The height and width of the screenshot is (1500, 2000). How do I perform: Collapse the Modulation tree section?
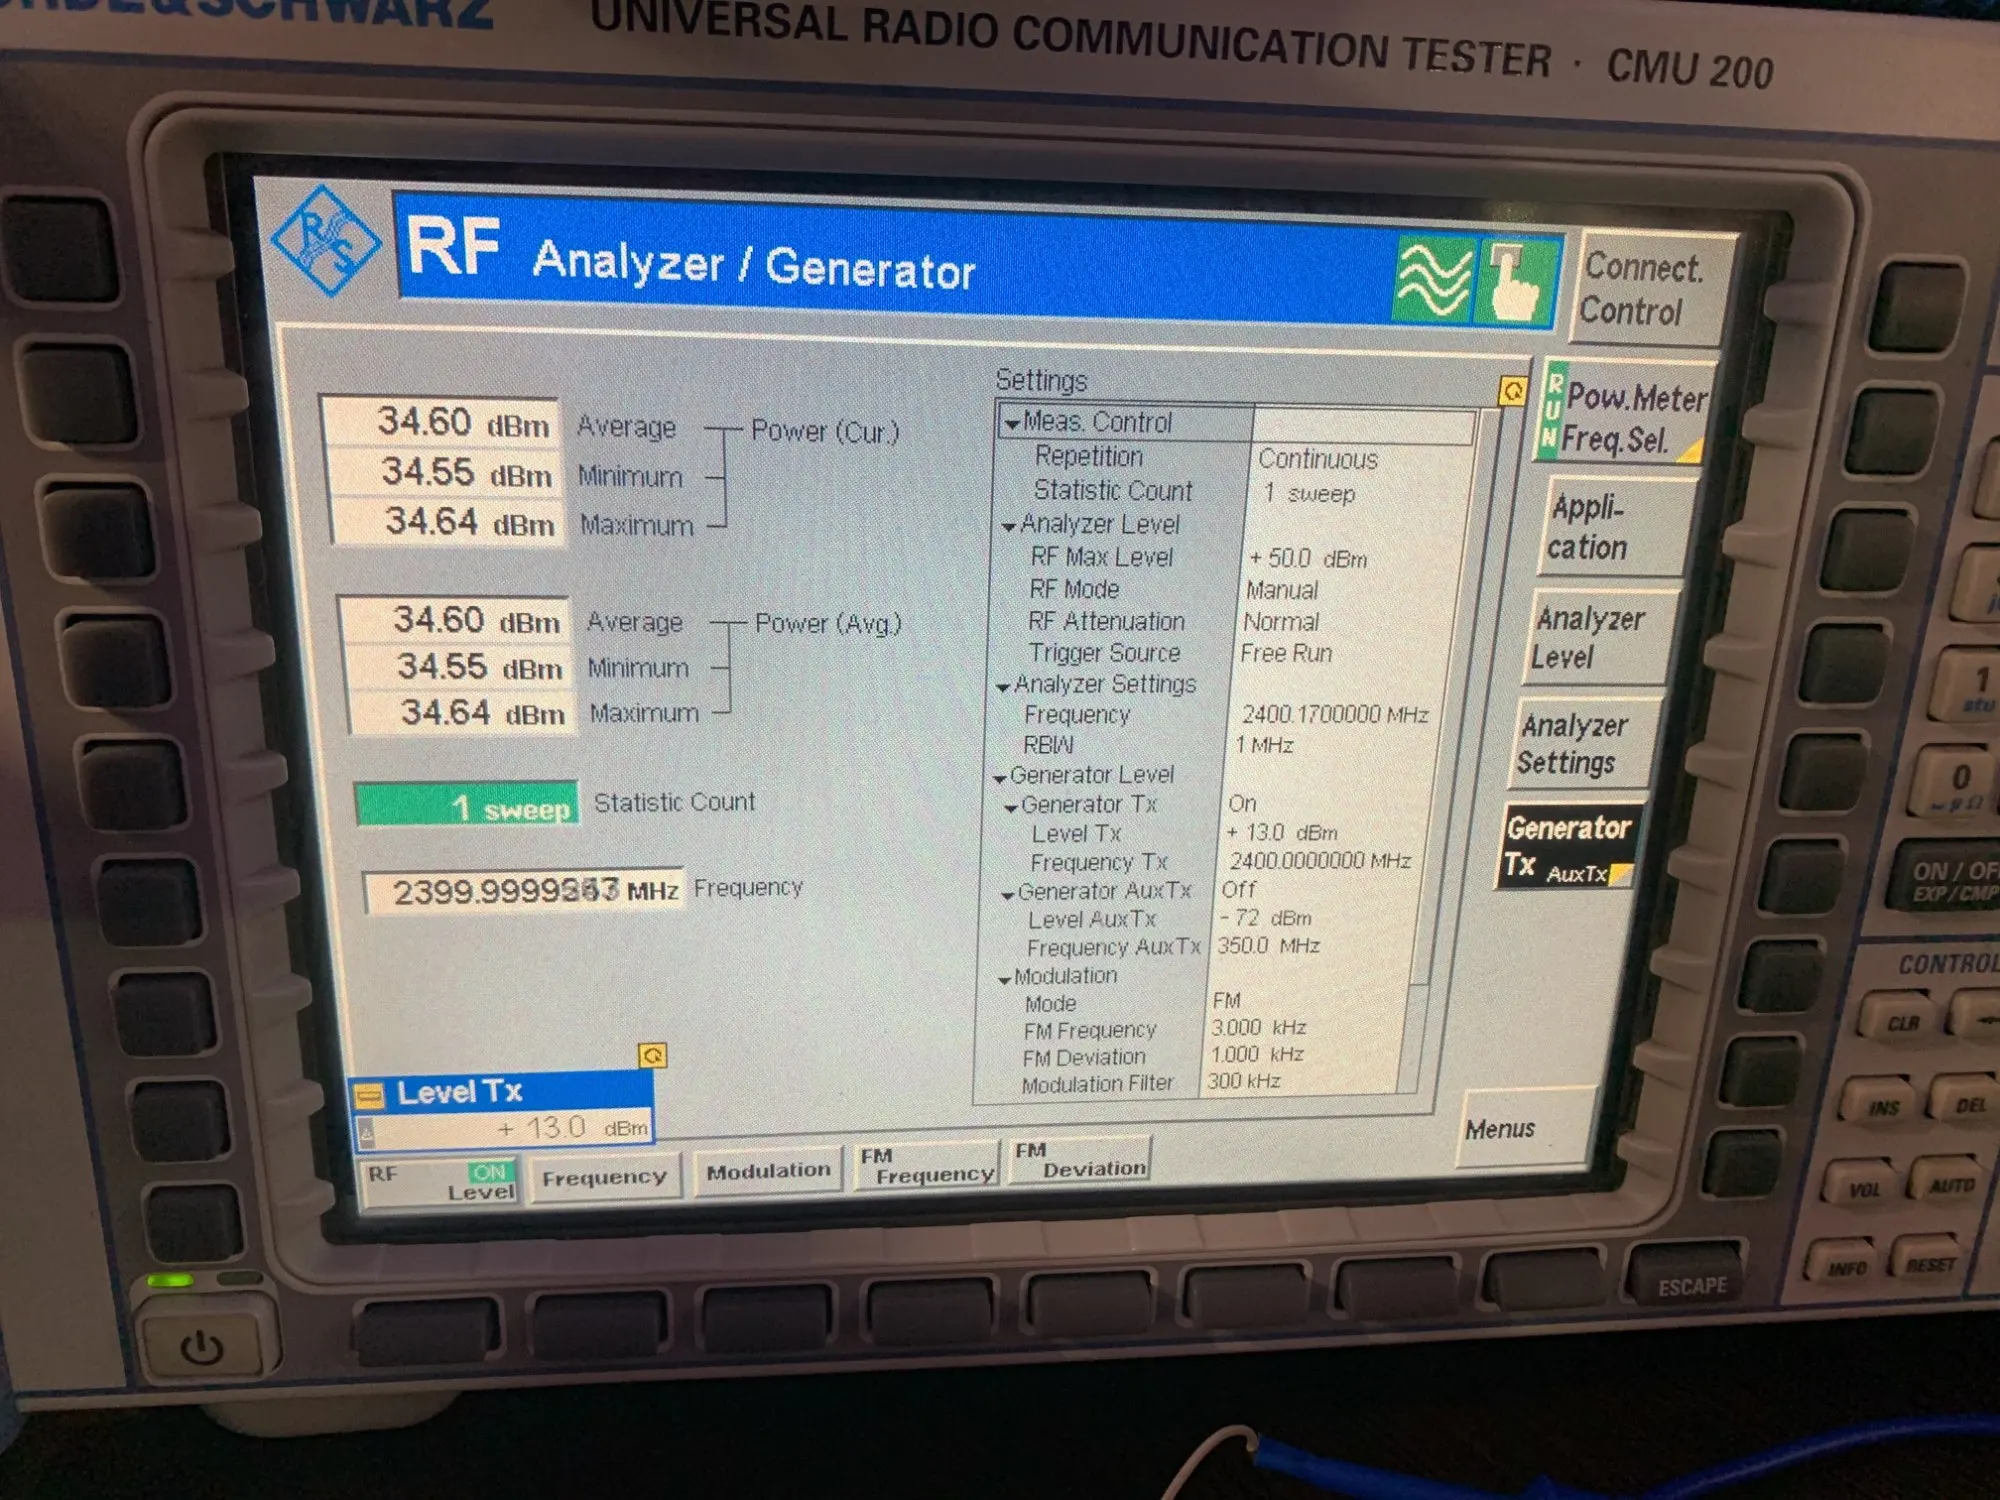click(1004, 979)
